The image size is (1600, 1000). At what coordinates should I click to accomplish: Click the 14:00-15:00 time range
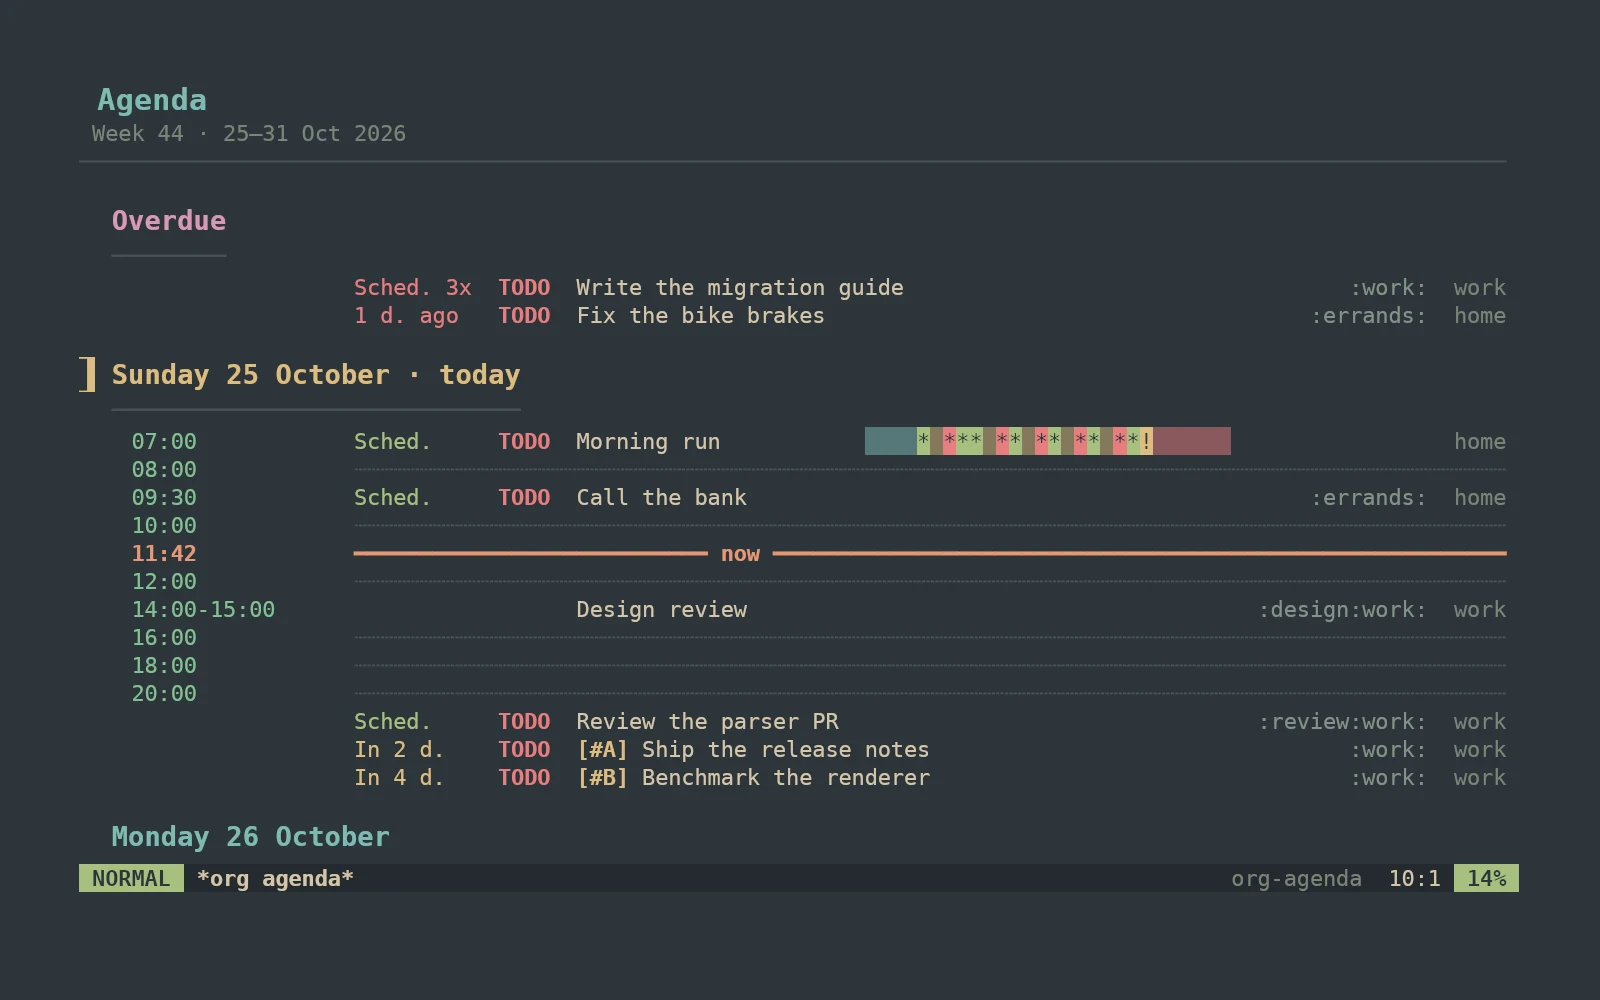pos(203,610)
